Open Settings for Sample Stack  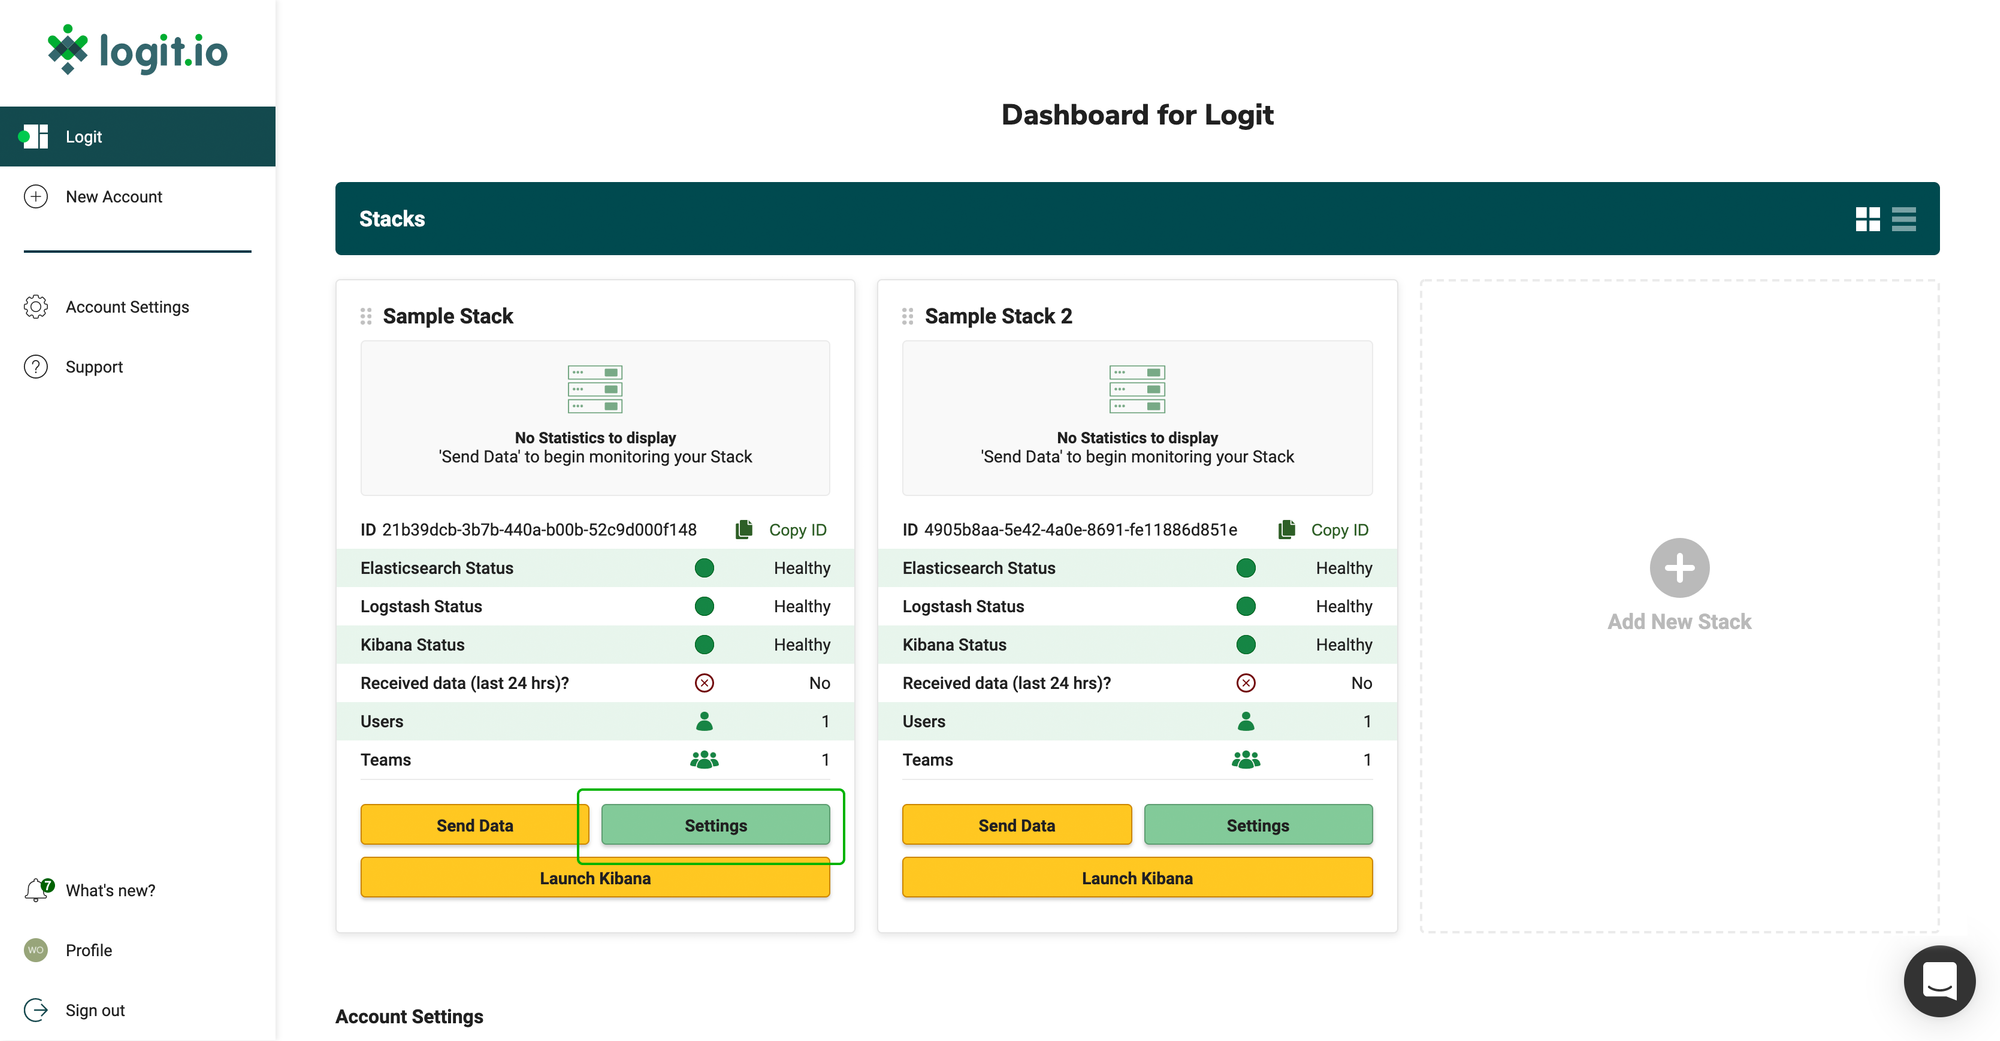716,825
